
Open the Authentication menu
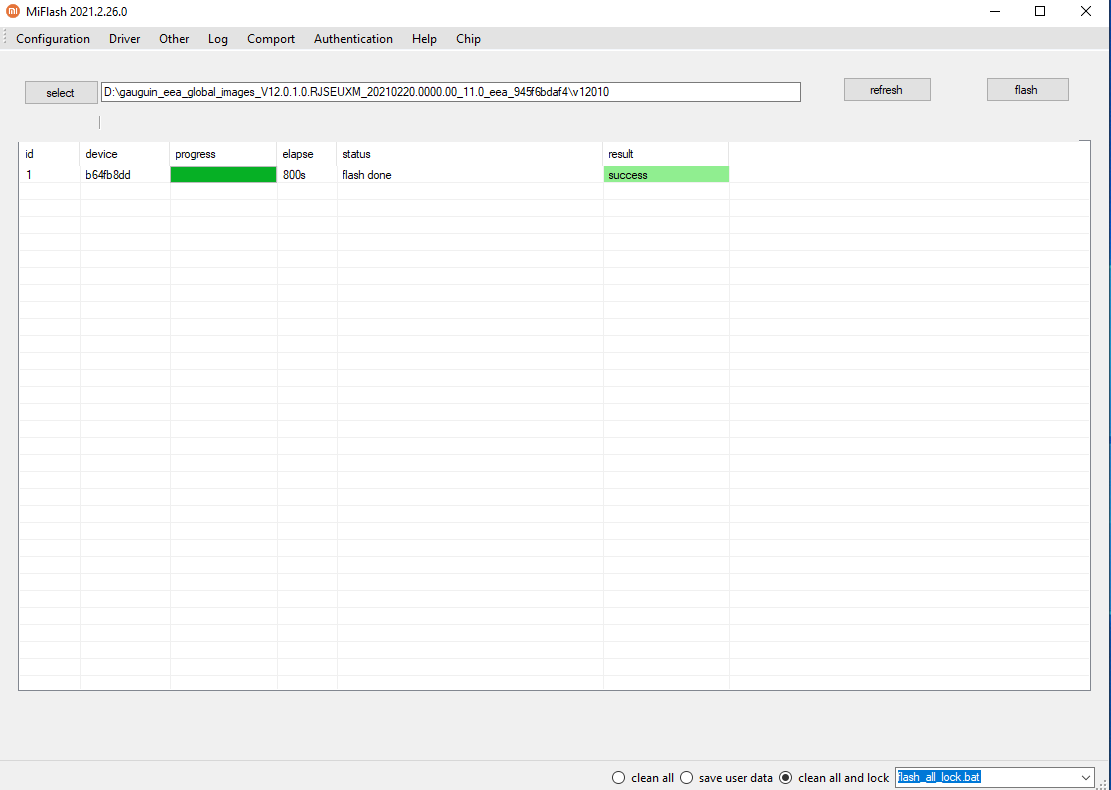pos(353,39)
